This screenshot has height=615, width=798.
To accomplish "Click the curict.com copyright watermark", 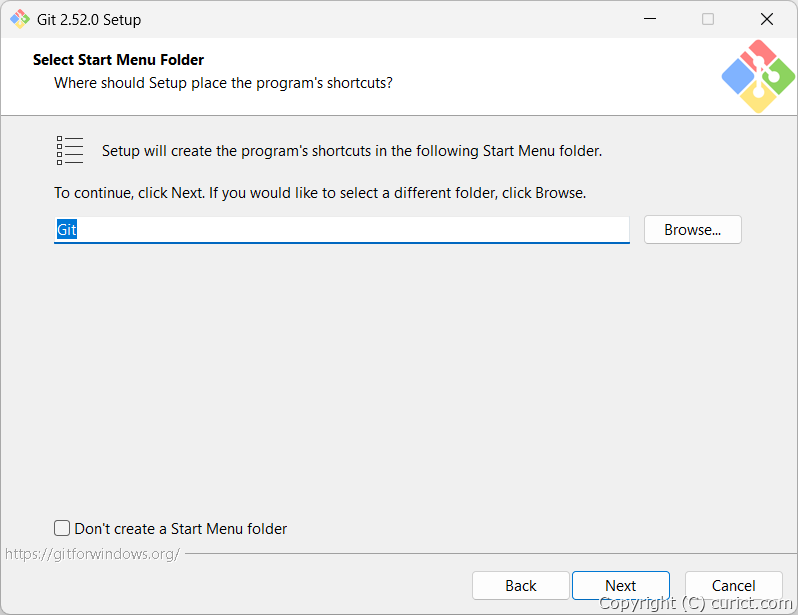I will point(695,603).
